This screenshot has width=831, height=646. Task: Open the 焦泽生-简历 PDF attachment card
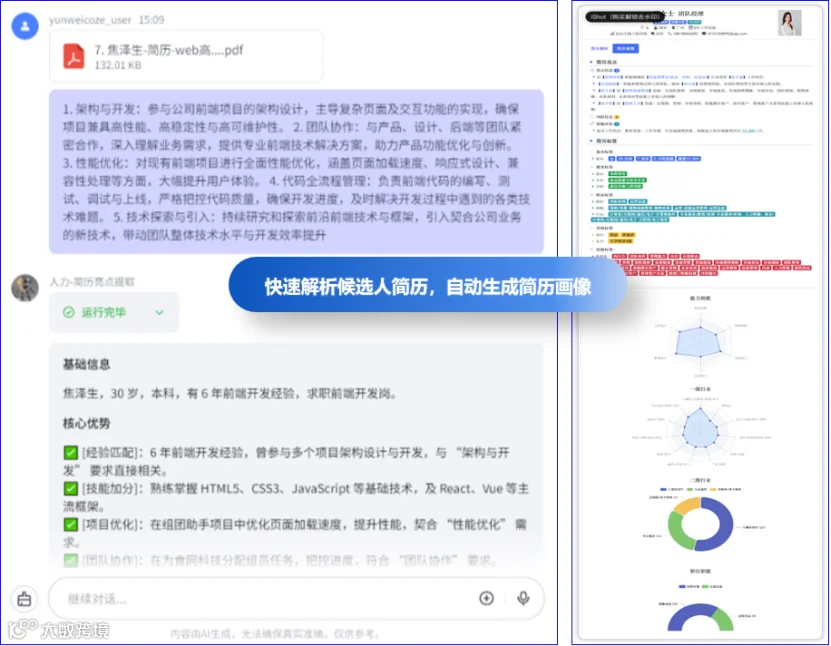185,56
